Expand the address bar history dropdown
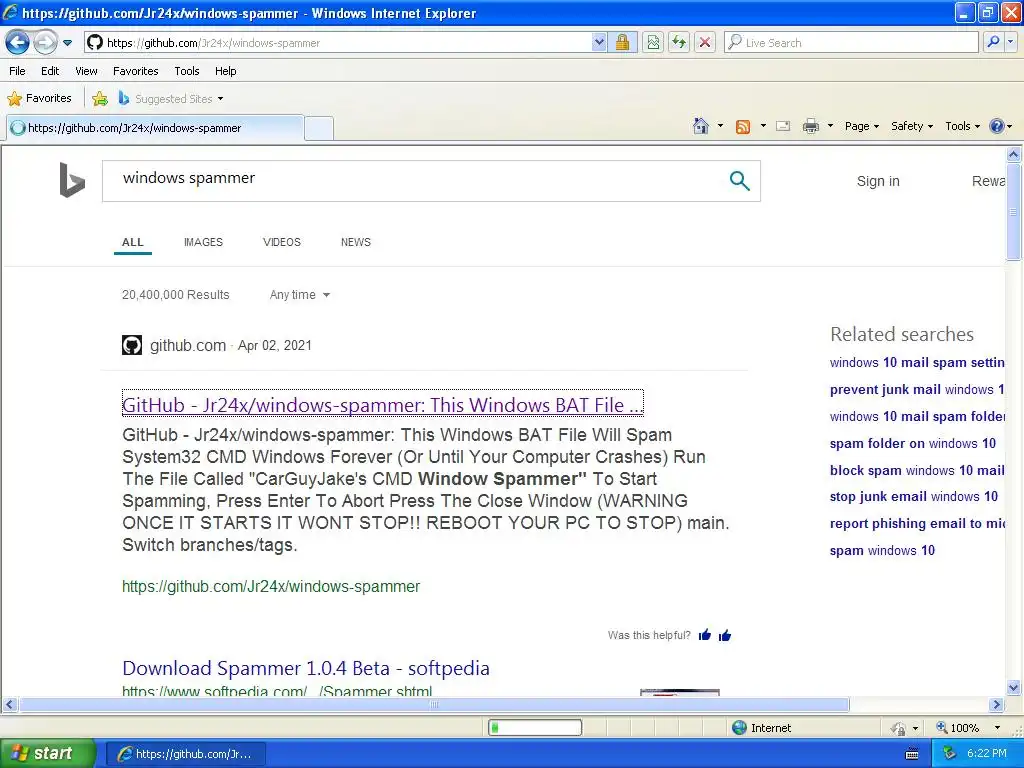Screen dimensions: 1024x768 (x=599, y=43)
